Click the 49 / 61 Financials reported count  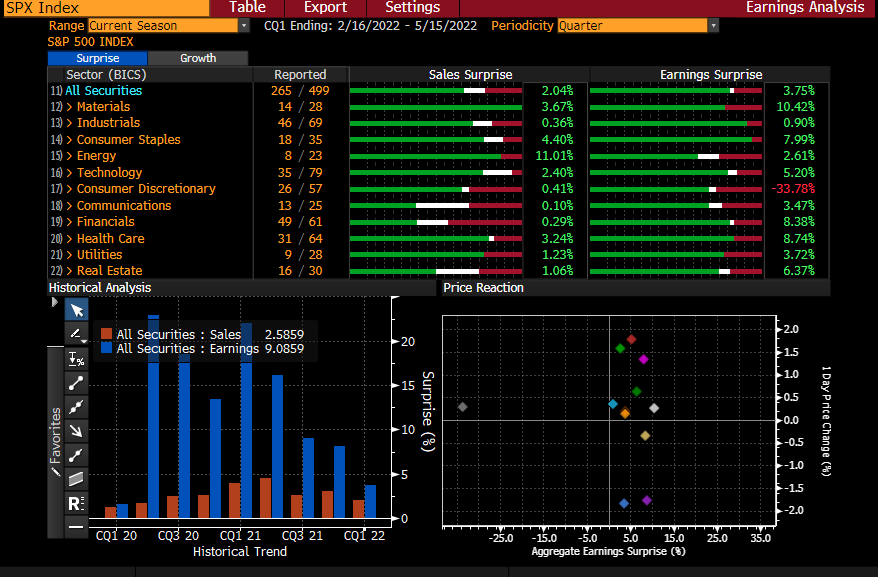tap(300, 222)
